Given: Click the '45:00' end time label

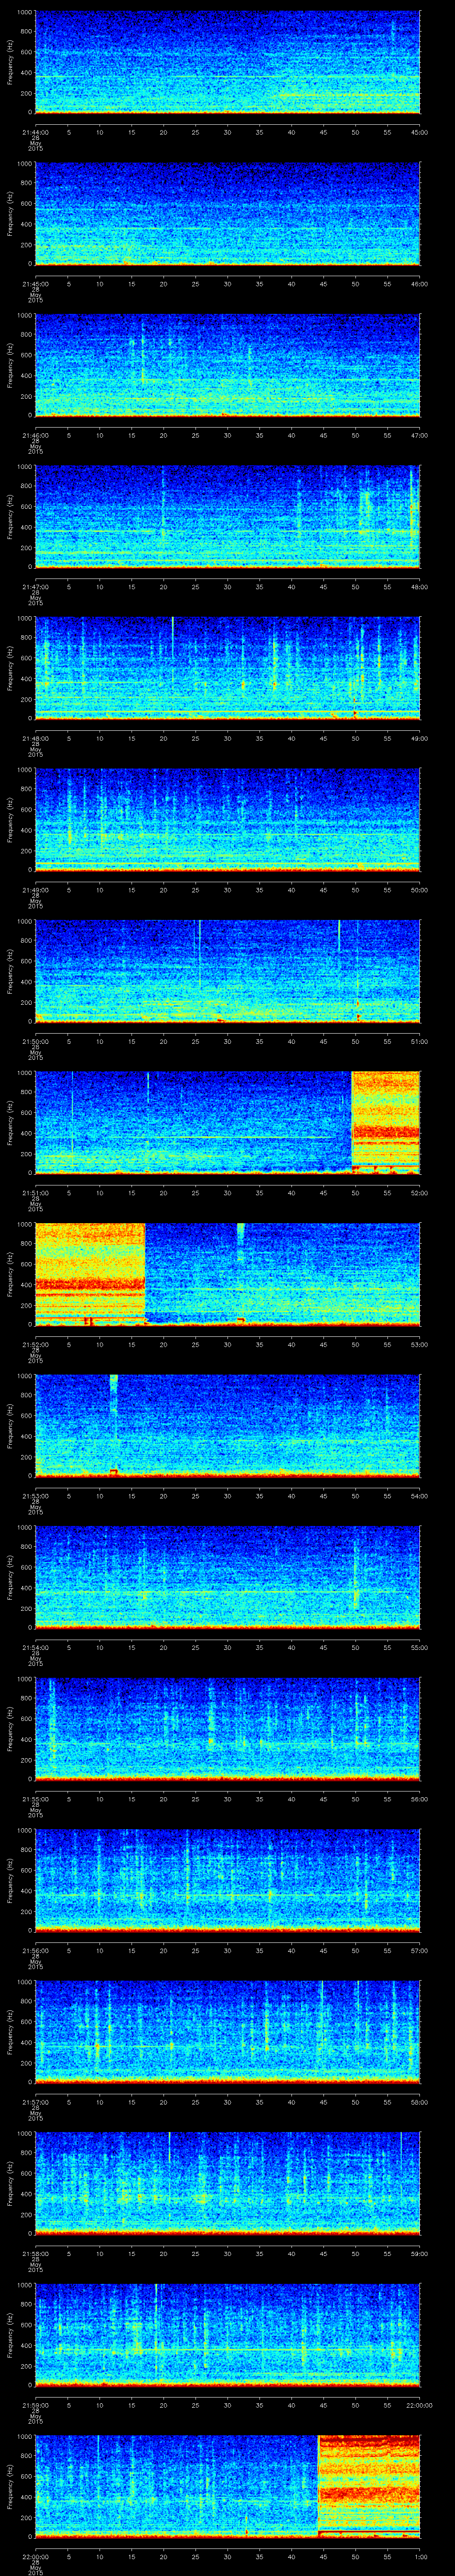Looking at the screenshot, I should (420, 132).
